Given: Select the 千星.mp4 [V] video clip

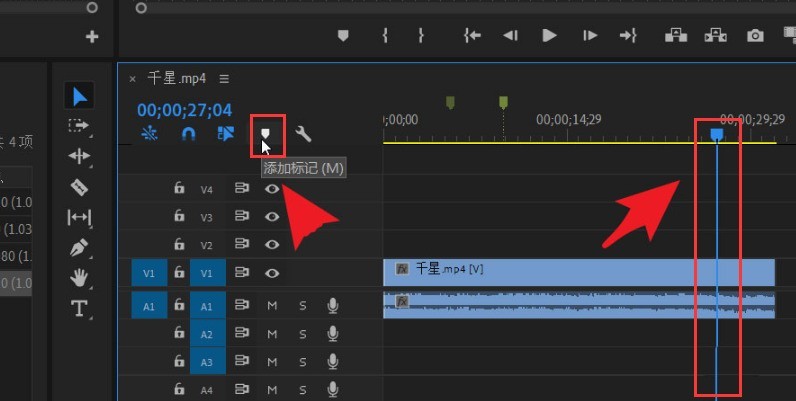Looking at the screenshot, I should 579,273.
